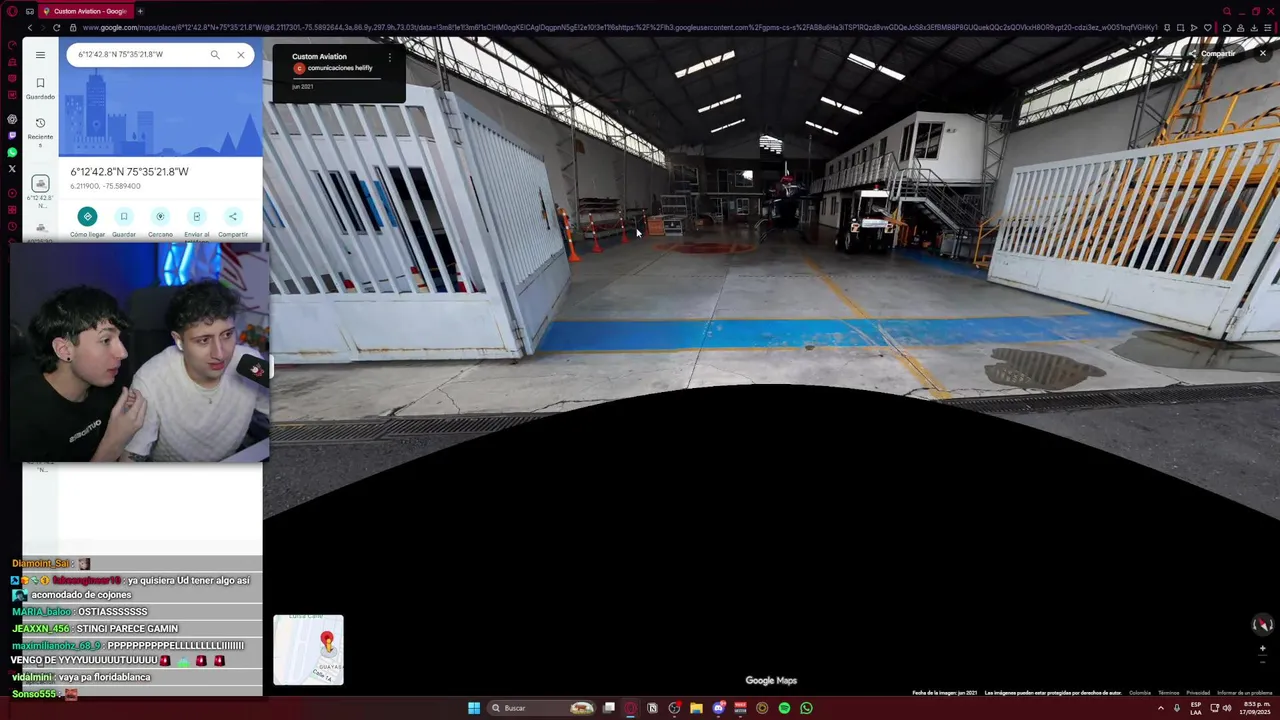
Task: Open Opera menu logo at top-left
Action: click(12, 11)
